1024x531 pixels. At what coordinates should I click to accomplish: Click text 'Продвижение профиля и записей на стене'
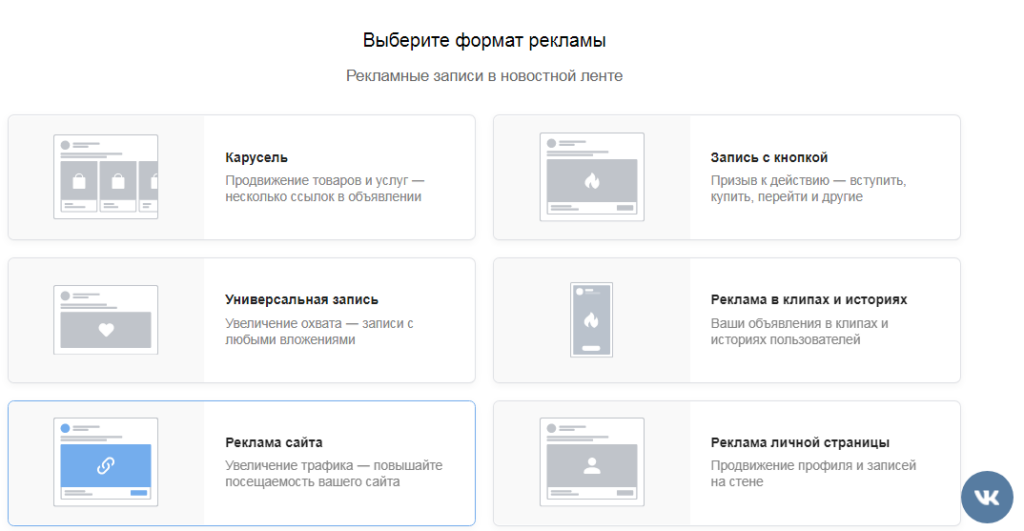click(813, 474)
